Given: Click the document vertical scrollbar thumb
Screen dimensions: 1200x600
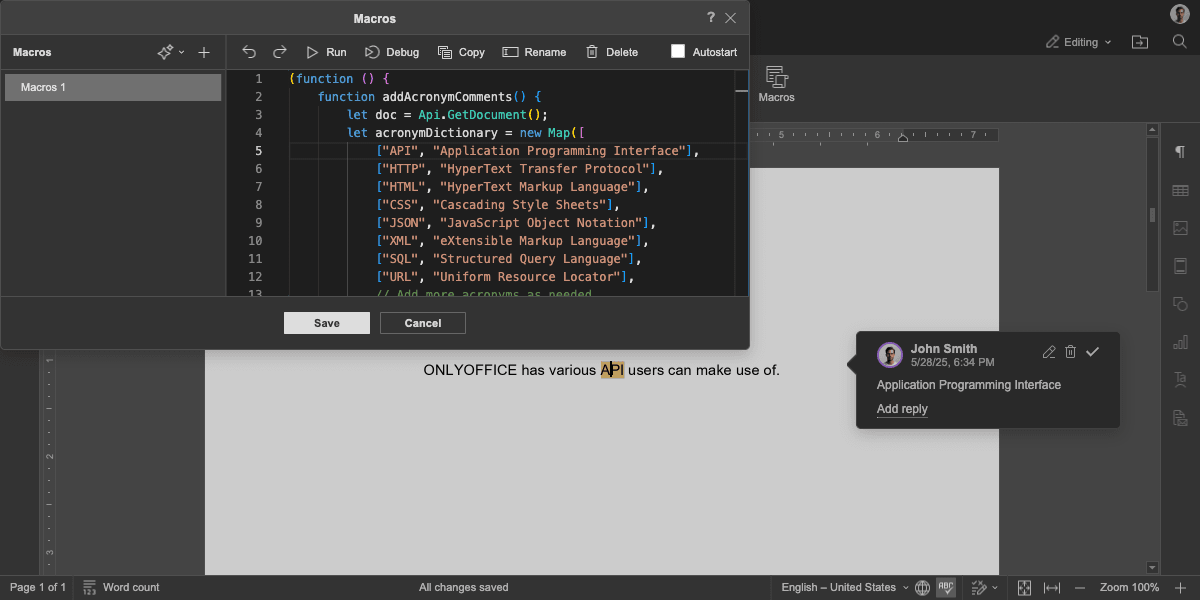Looking at the screenshot, I should tap(1152, 215).
